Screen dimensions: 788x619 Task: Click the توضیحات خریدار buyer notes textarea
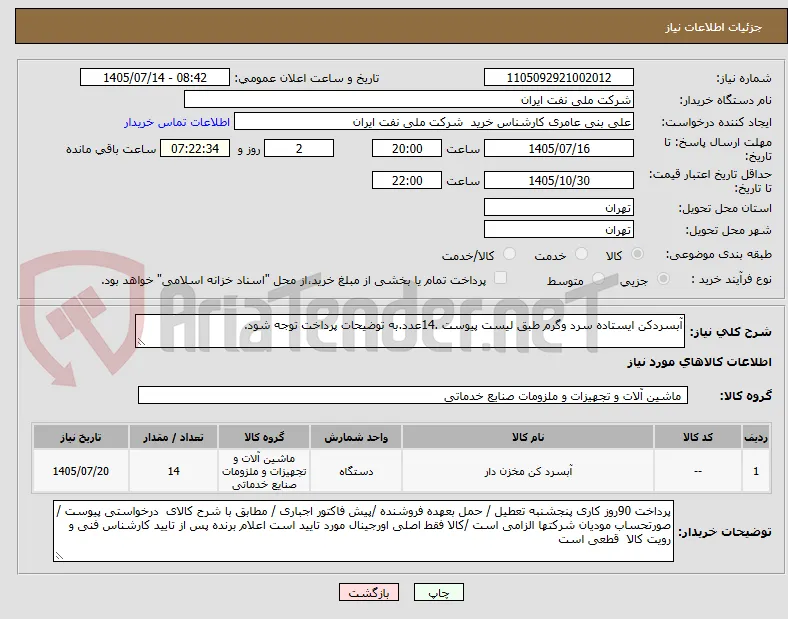pyautogui.click(x=363, y=531)
